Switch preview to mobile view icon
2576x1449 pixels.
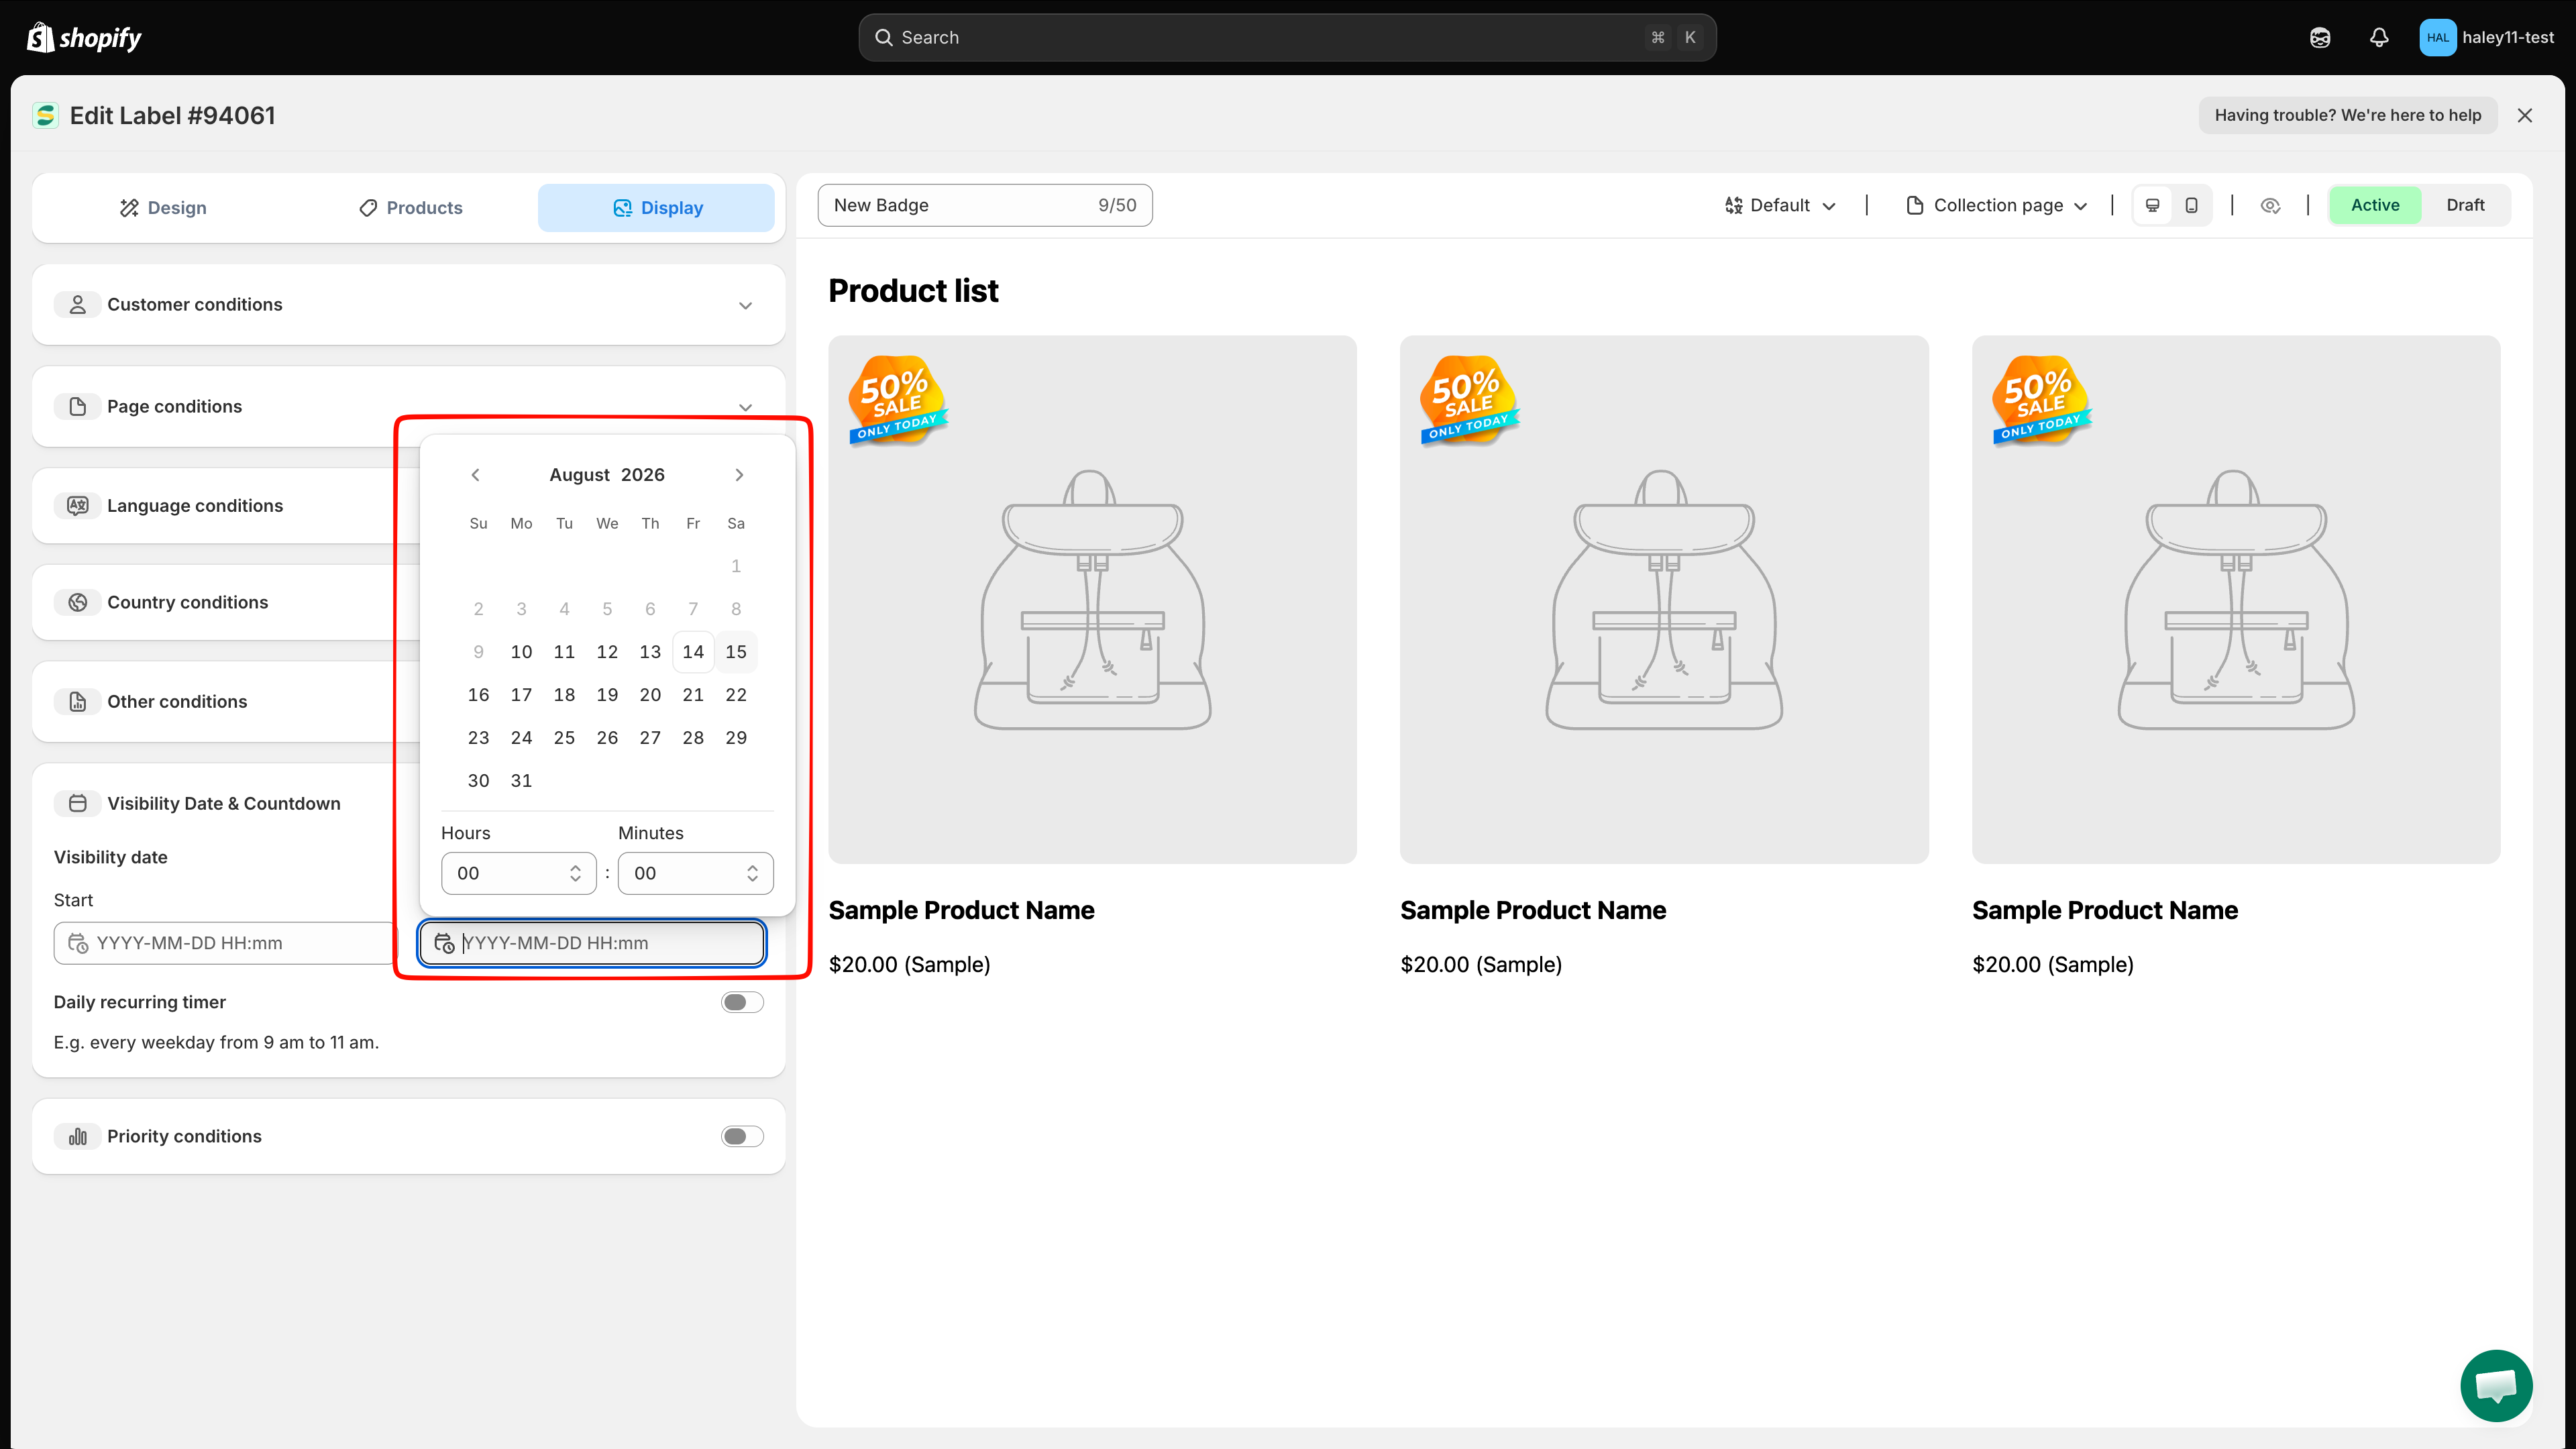[2191, 205]
